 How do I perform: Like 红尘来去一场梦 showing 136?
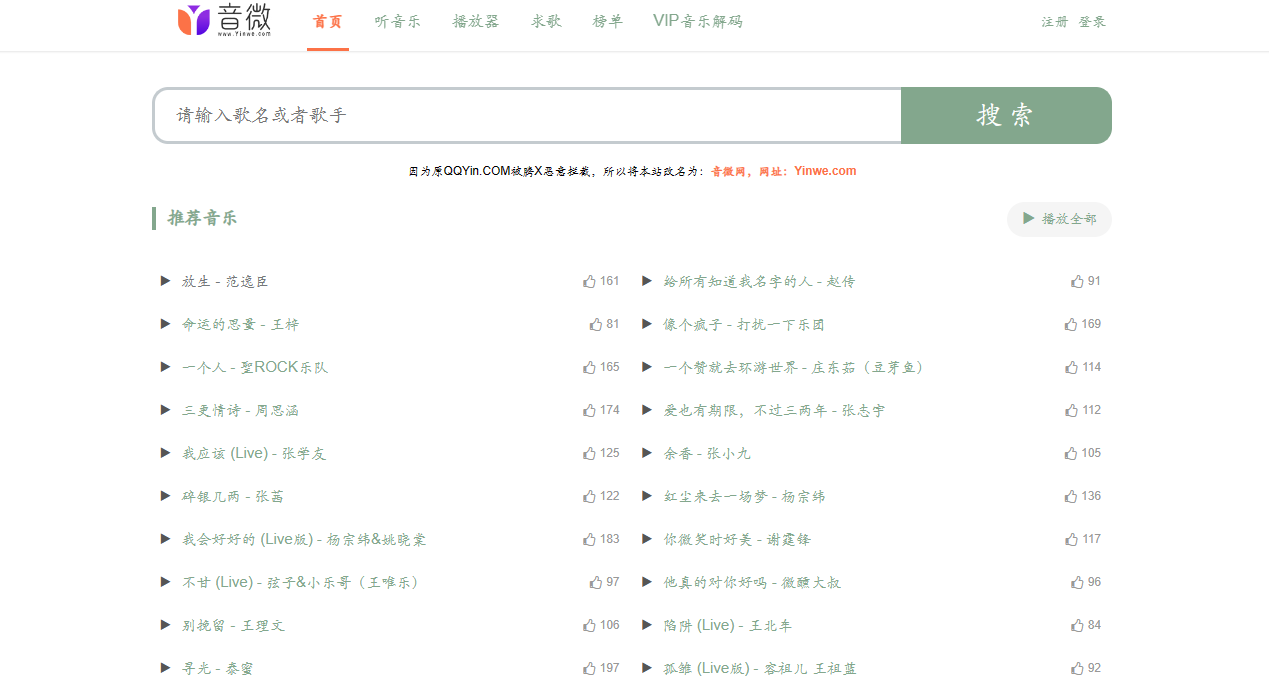(x=1082, y=496)
